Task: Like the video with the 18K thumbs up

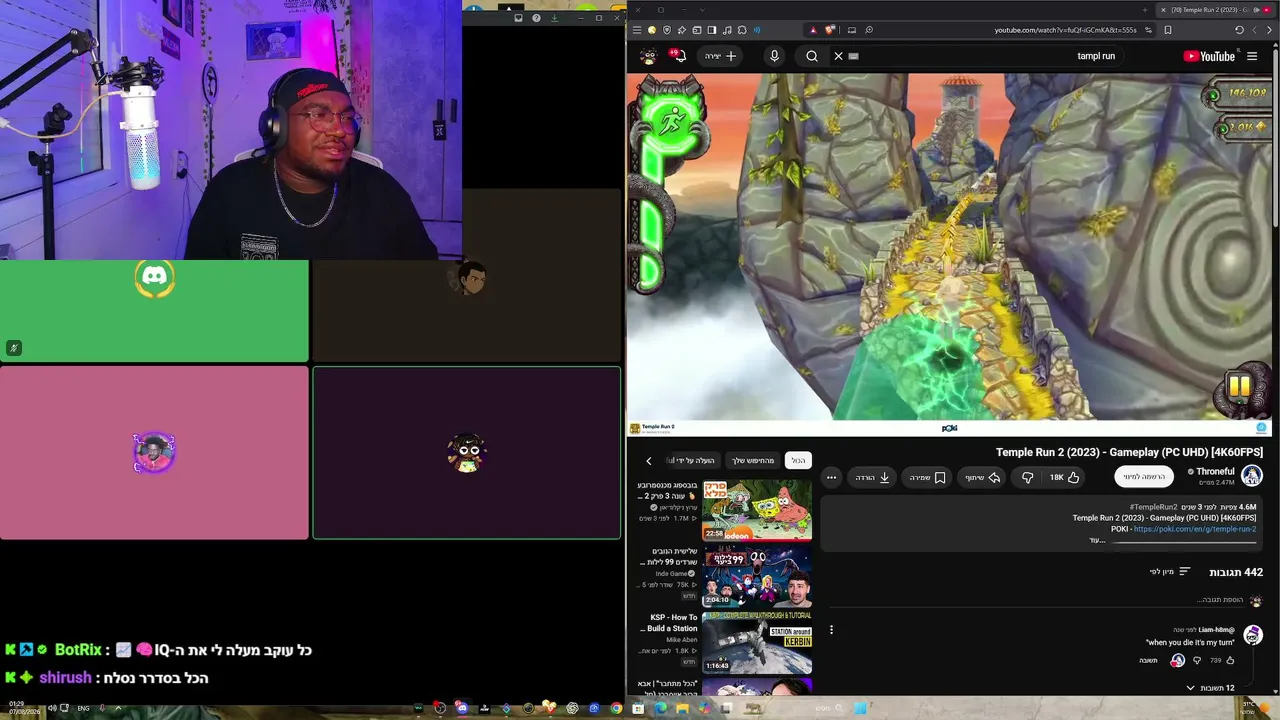Action: [x=1064, y=478]
